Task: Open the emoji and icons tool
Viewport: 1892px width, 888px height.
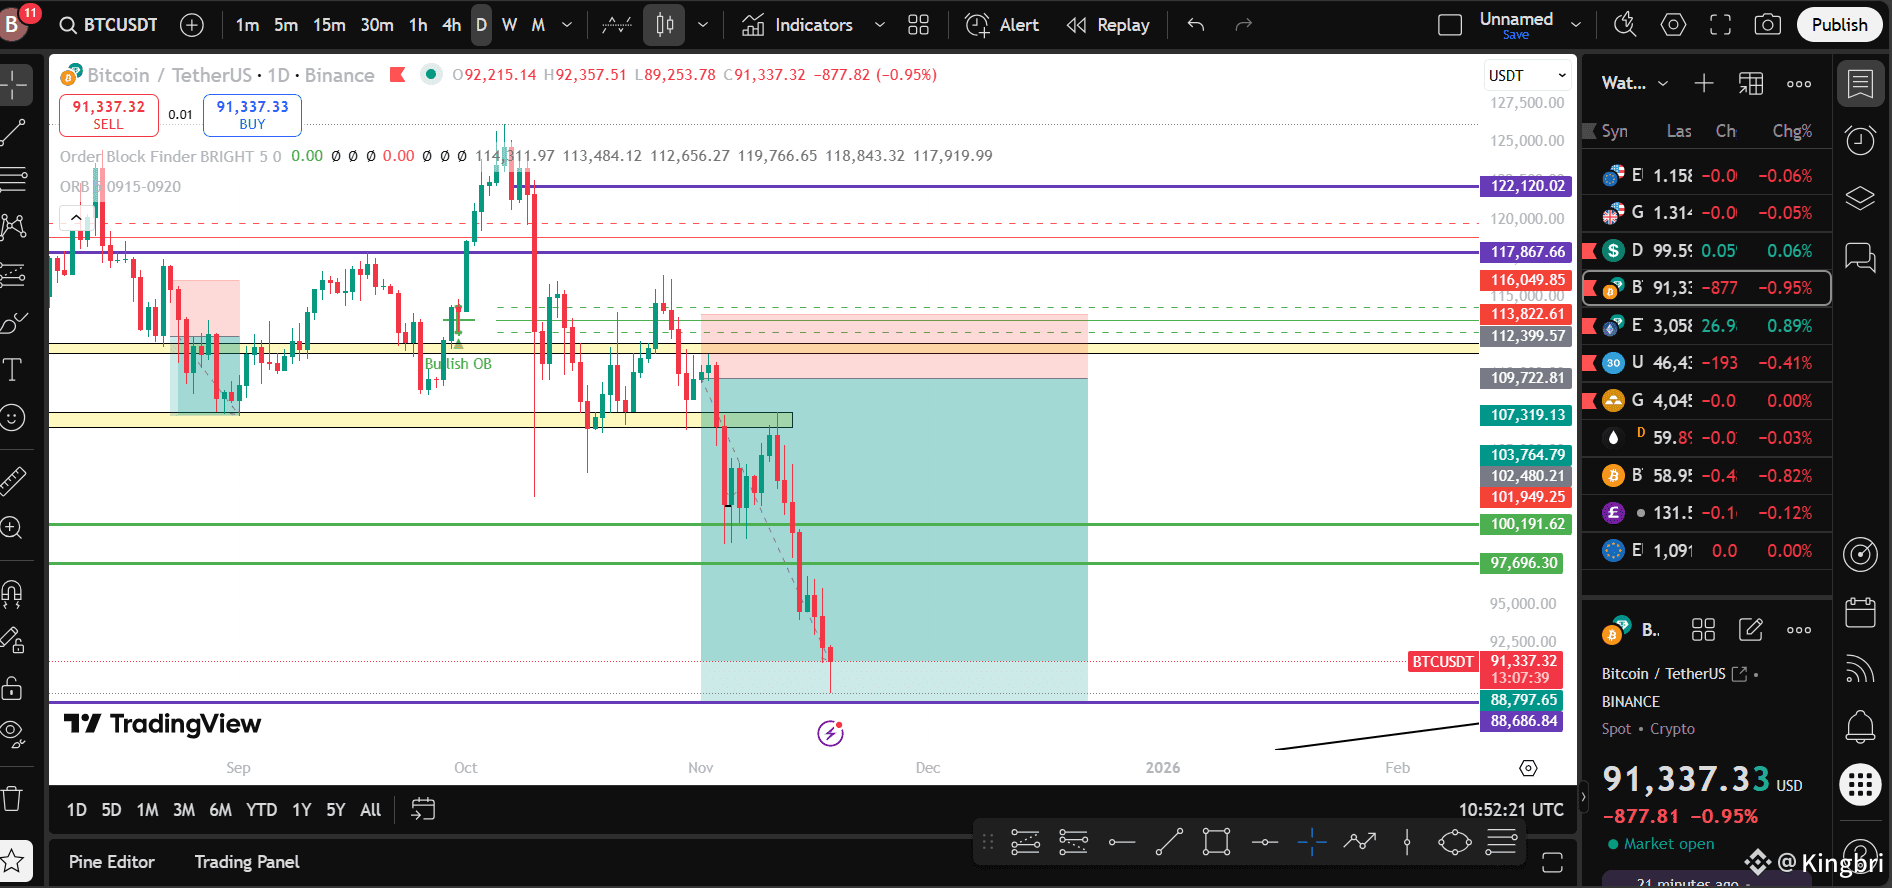Action: (14, 417)
